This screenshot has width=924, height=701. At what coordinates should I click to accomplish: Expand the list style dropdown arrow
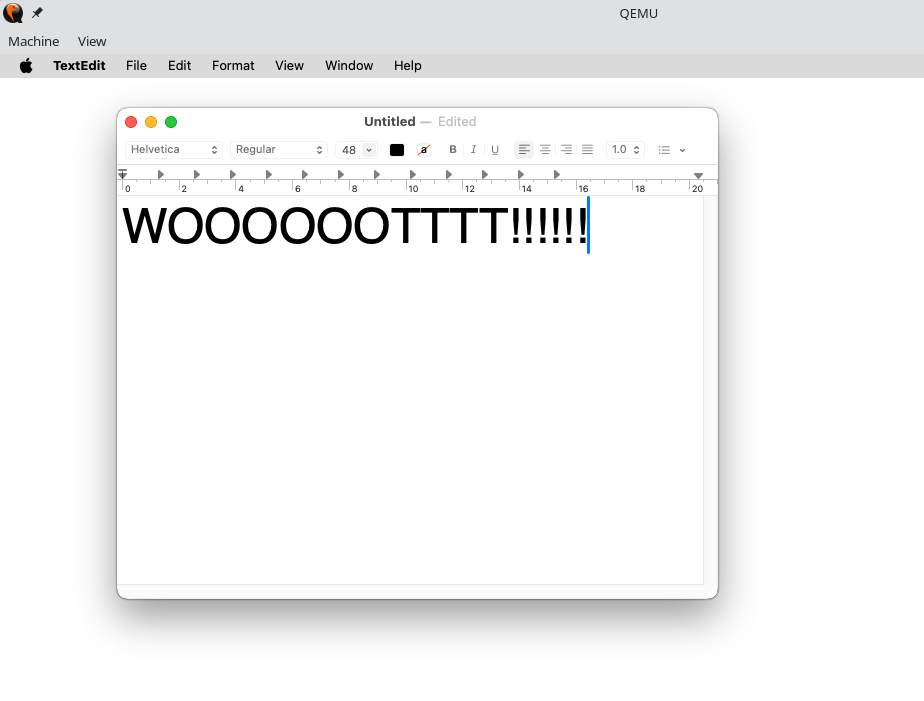tap(682, 150)
